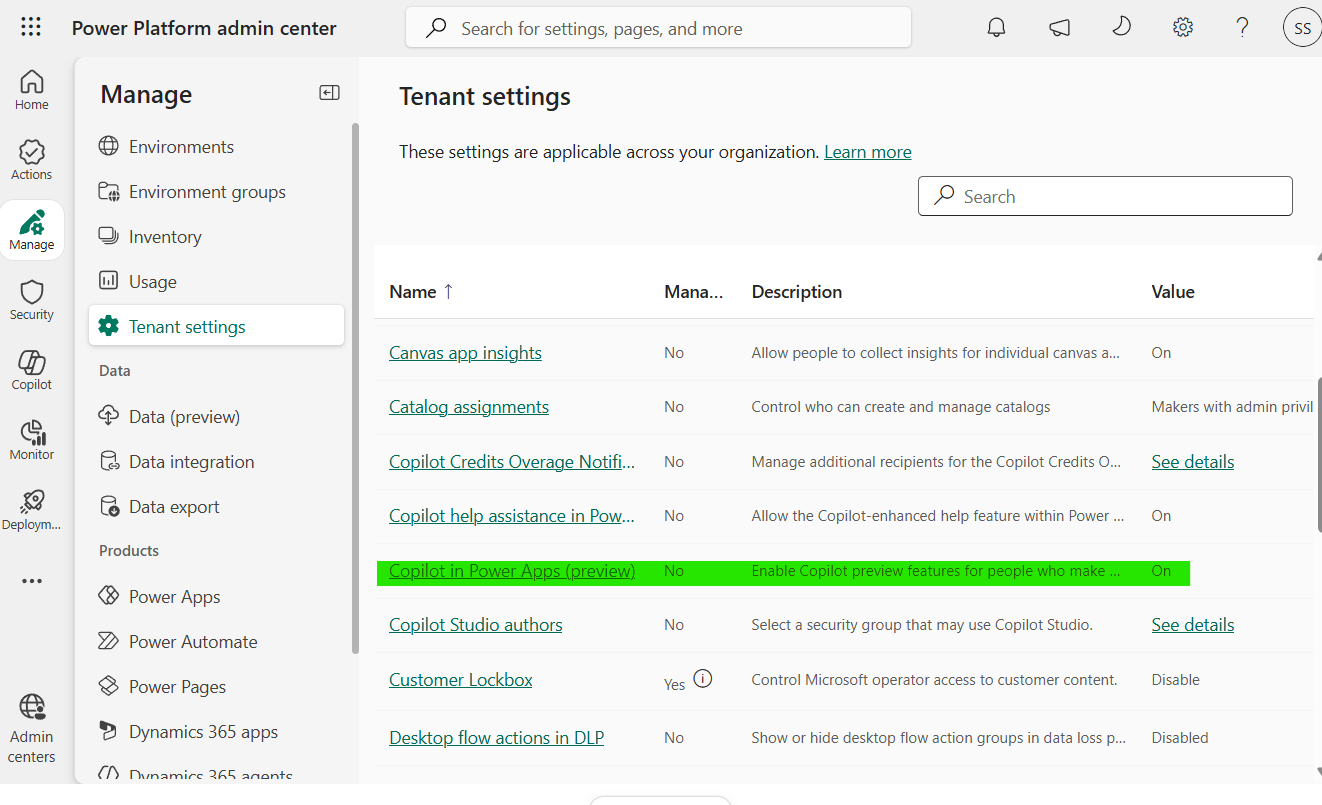This screenshot has height=805, width=1322.
Task: Focus the global search bar
Action: tap(658, 28)
